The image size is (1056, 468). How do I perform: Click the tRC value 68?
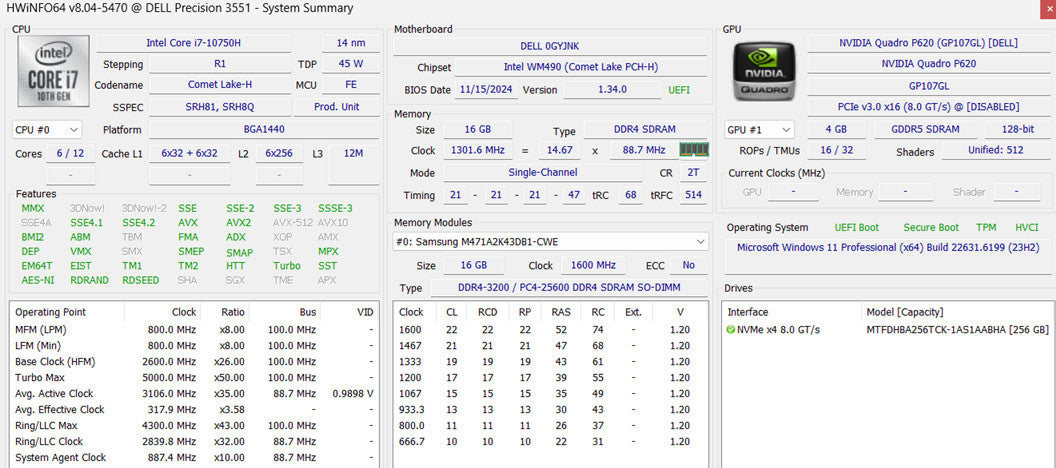pos(630,195)
